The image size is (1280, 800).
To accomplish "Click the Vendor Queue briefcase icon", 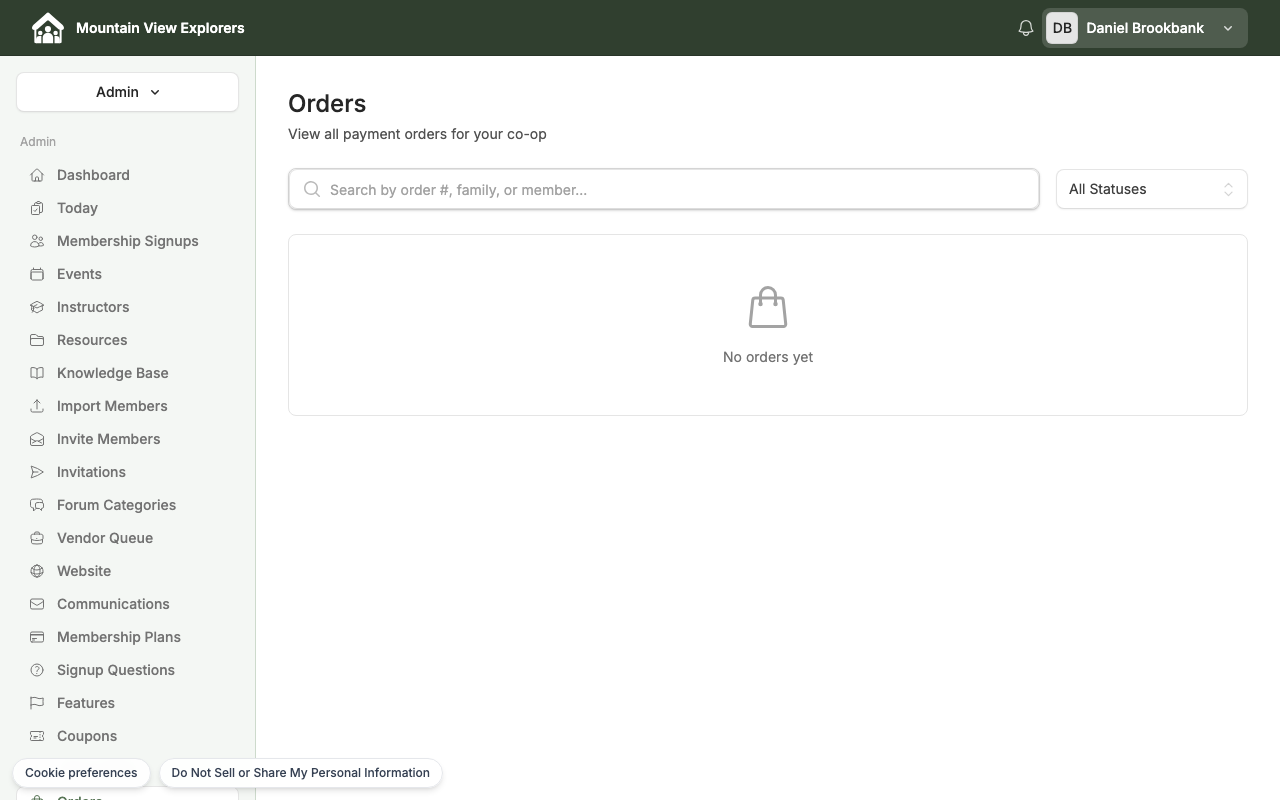I will coord(37,538).
